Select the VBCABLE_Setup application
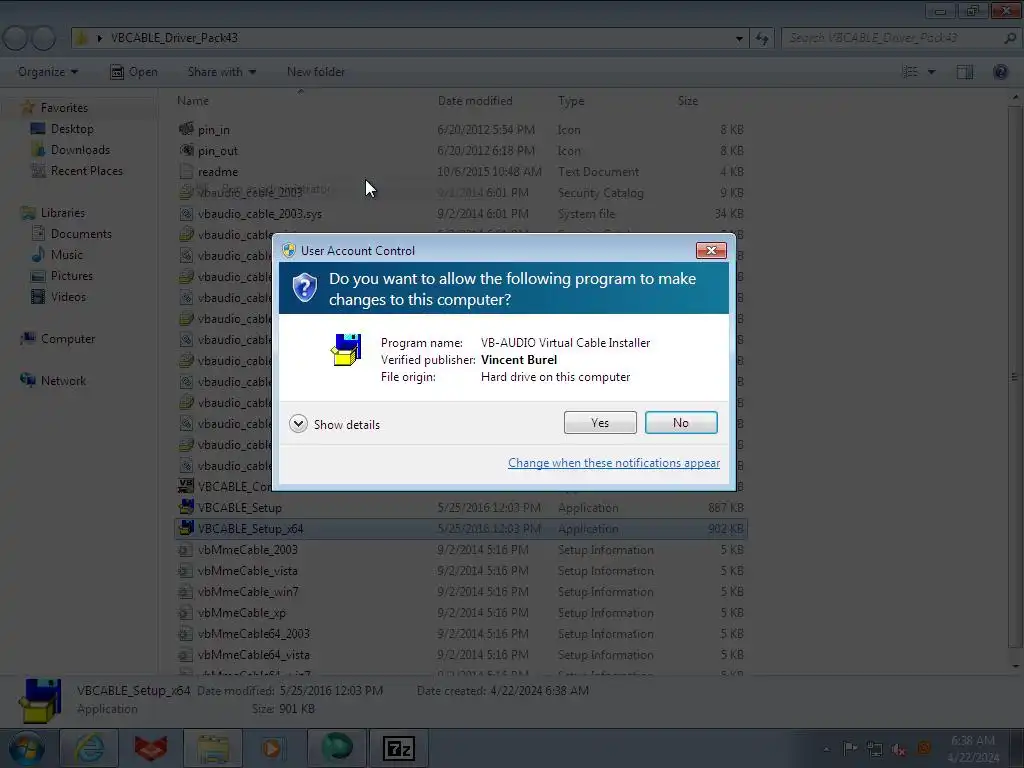This screenshot has width=1024, height=768. click(x=460, y=507)
